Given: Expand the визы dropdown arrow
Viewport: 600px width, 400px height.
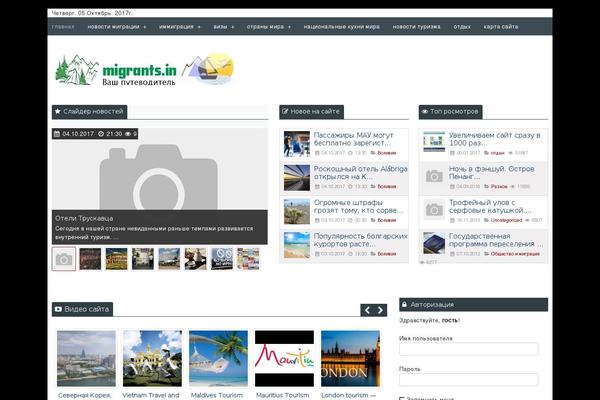Looking at the screenshot, I should (x=232, y=27).
